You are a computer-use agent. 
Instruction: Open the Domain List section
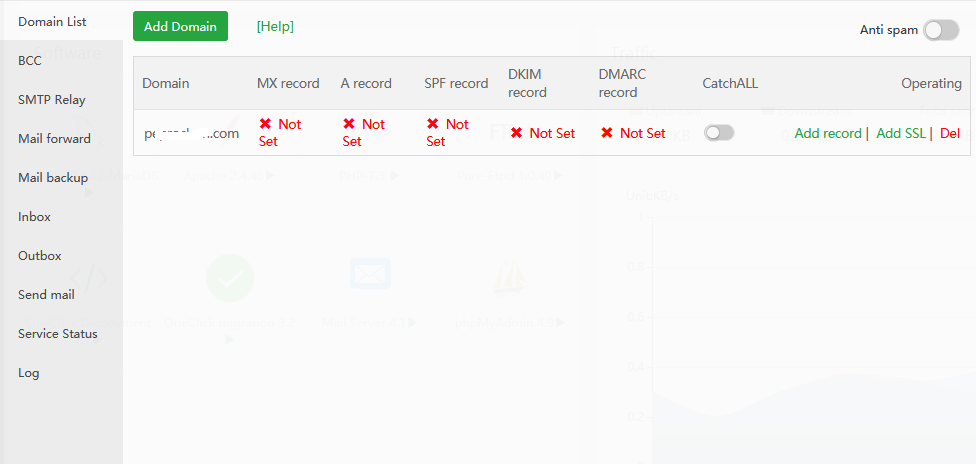tap(52, 22)
